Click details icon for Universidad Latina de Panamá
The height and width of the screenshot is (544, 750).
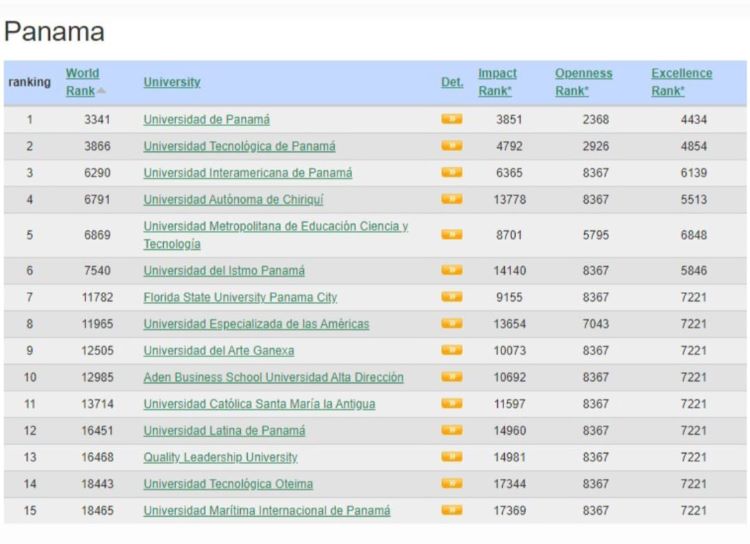click(x=452, y=431)
